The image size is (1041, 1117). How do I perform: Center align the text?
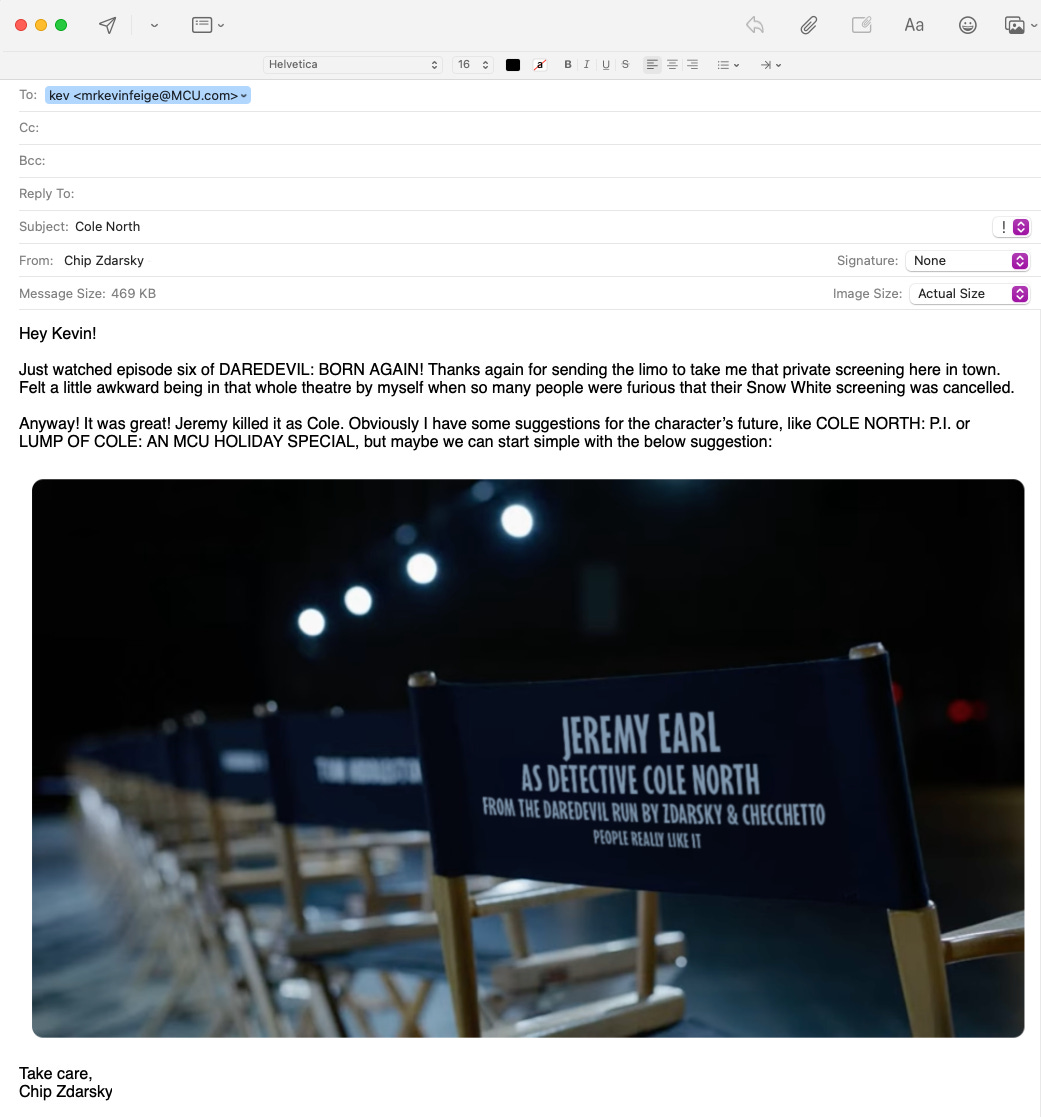coord(672,65)
